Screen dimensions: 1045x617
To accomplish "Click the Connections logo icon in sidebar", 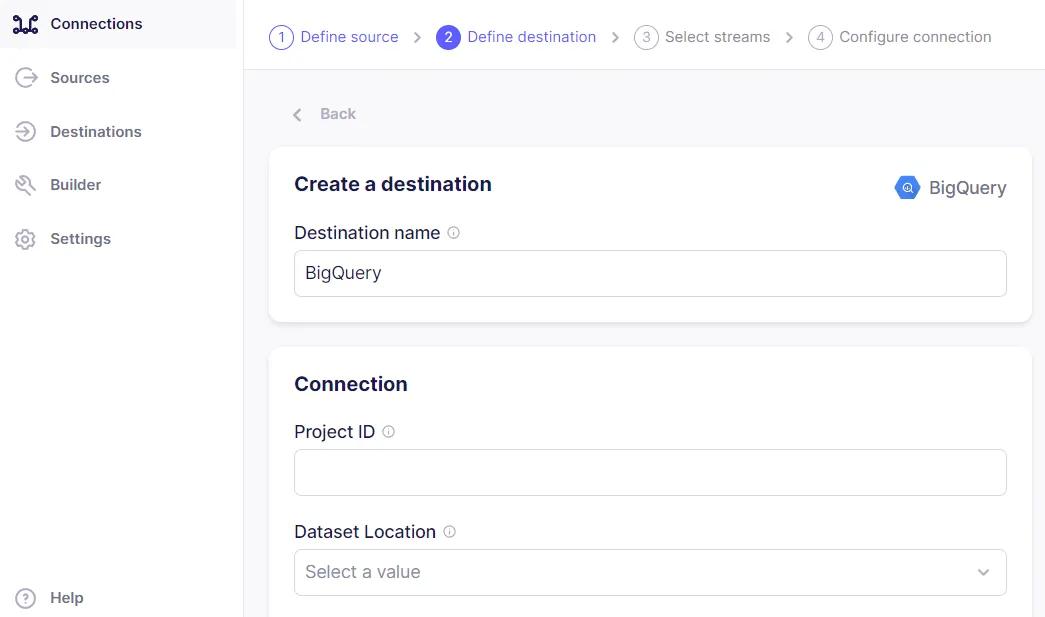I will coord(25,24).
